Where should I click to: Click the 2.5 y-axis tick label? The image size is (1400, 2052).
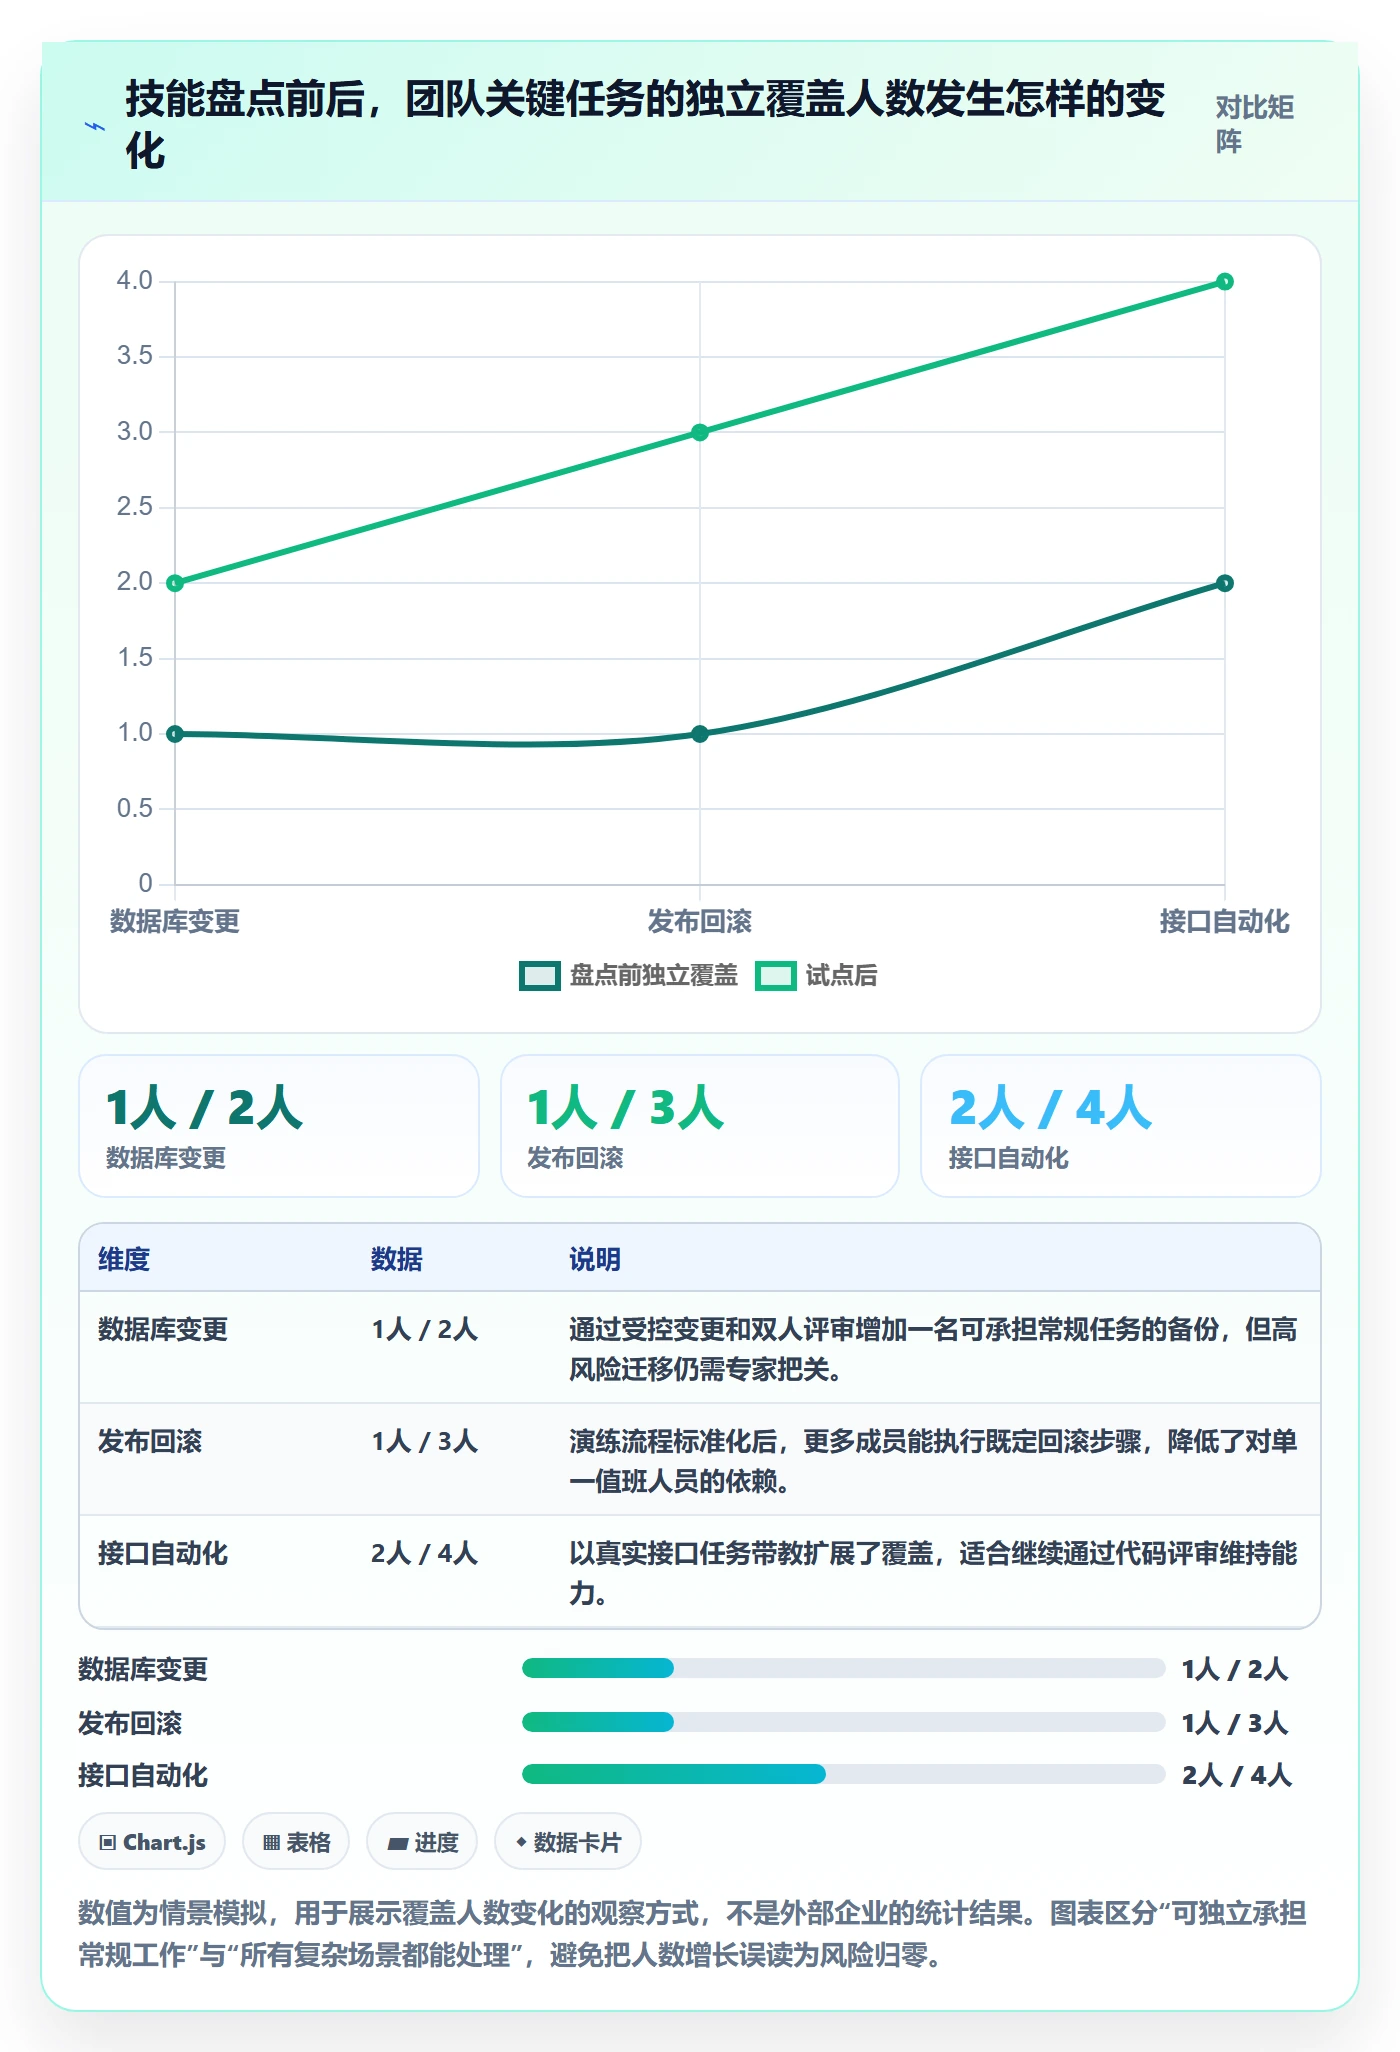click(135, 507)
